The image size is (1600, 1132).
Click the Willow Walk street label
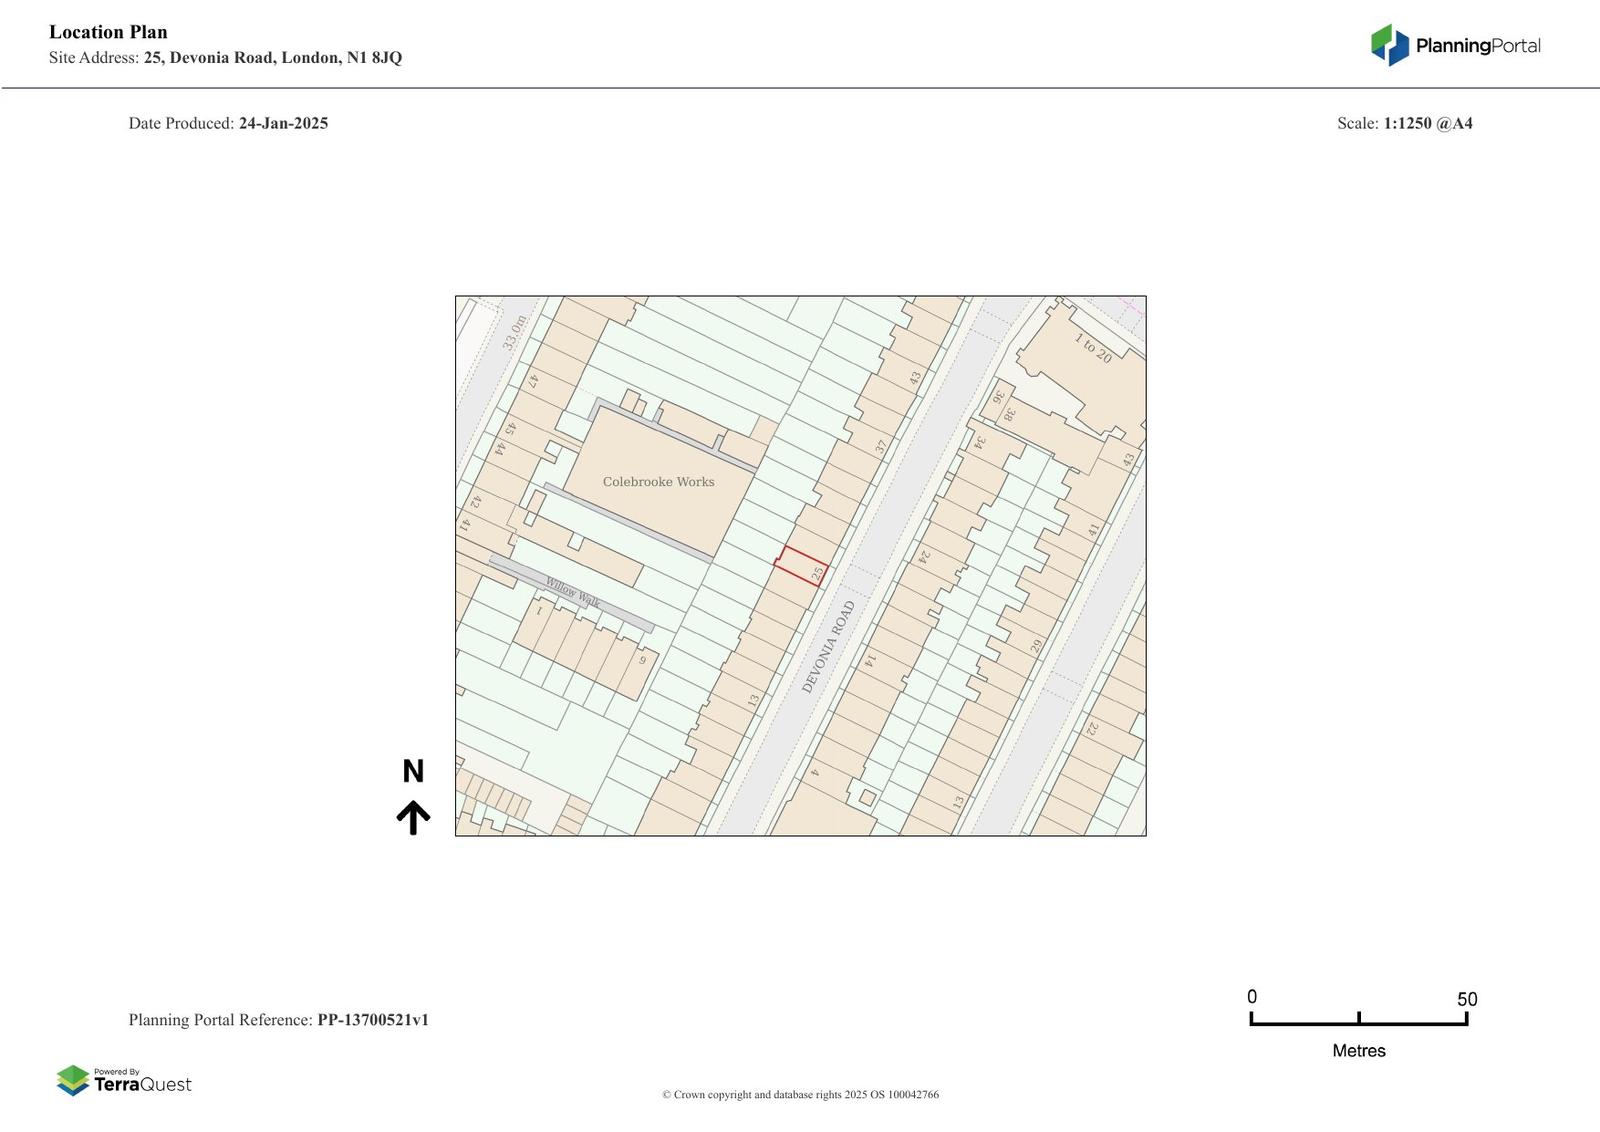pos(572,591)
